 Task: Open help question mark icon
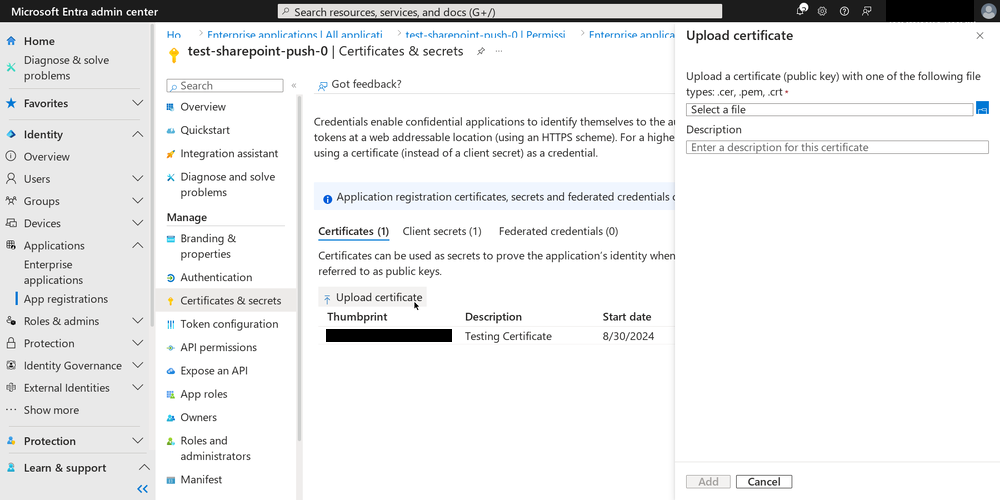tap(844, 11)
